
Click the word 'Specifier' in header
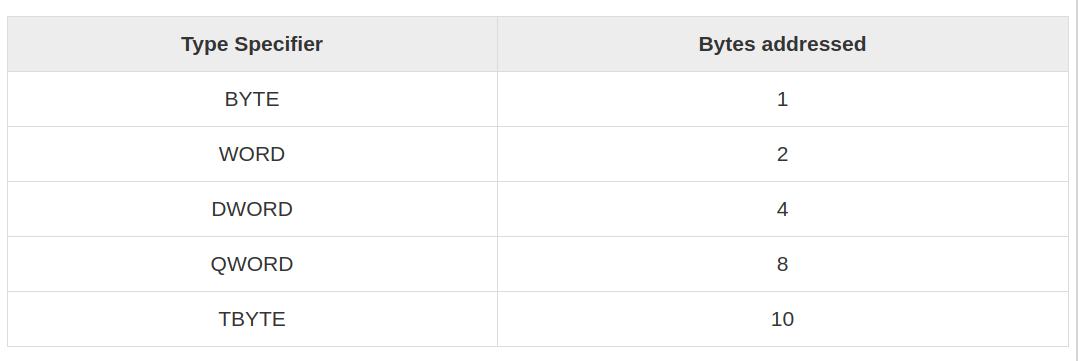[278, 45]
